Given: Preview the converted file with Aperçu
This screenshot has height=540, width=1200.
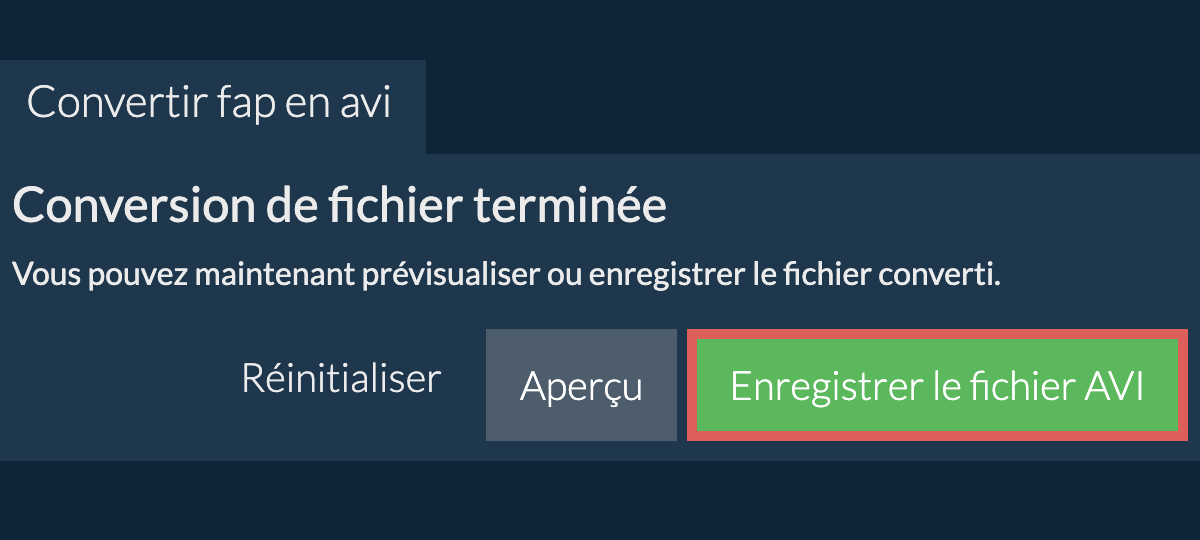Looking at the screenshot, I should [581, 385].
